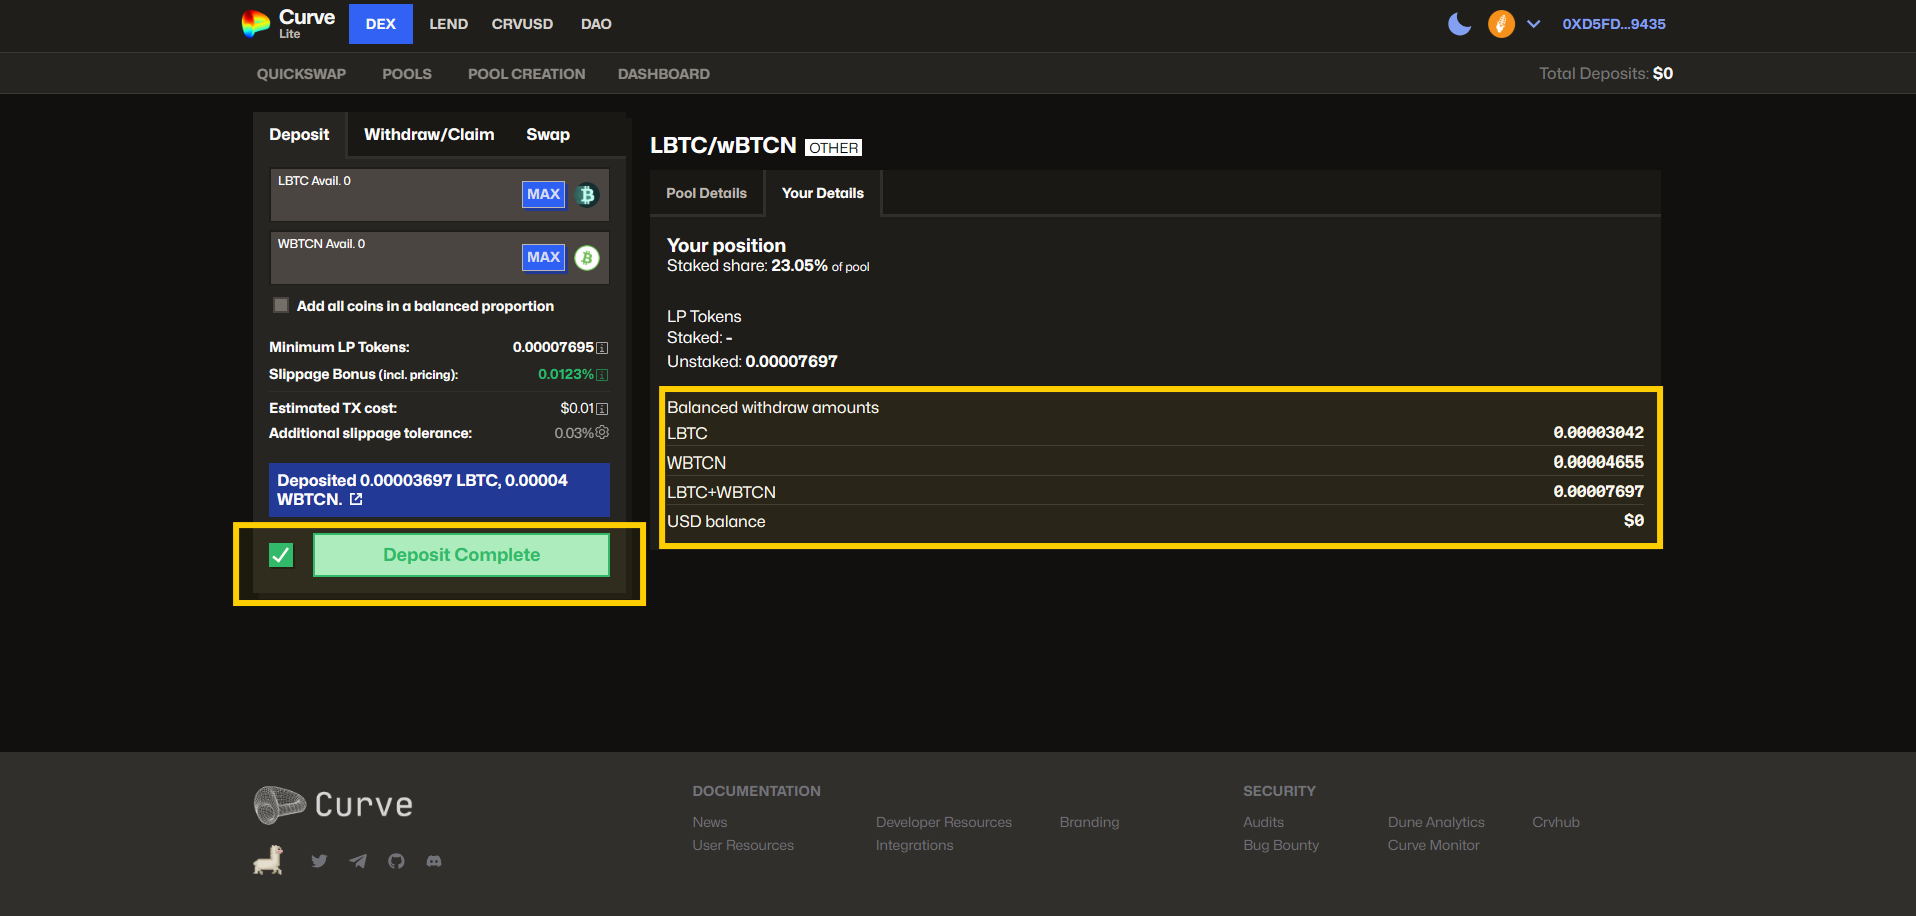Open Curve Monitor link
1916x916 pixels.
1433,845
